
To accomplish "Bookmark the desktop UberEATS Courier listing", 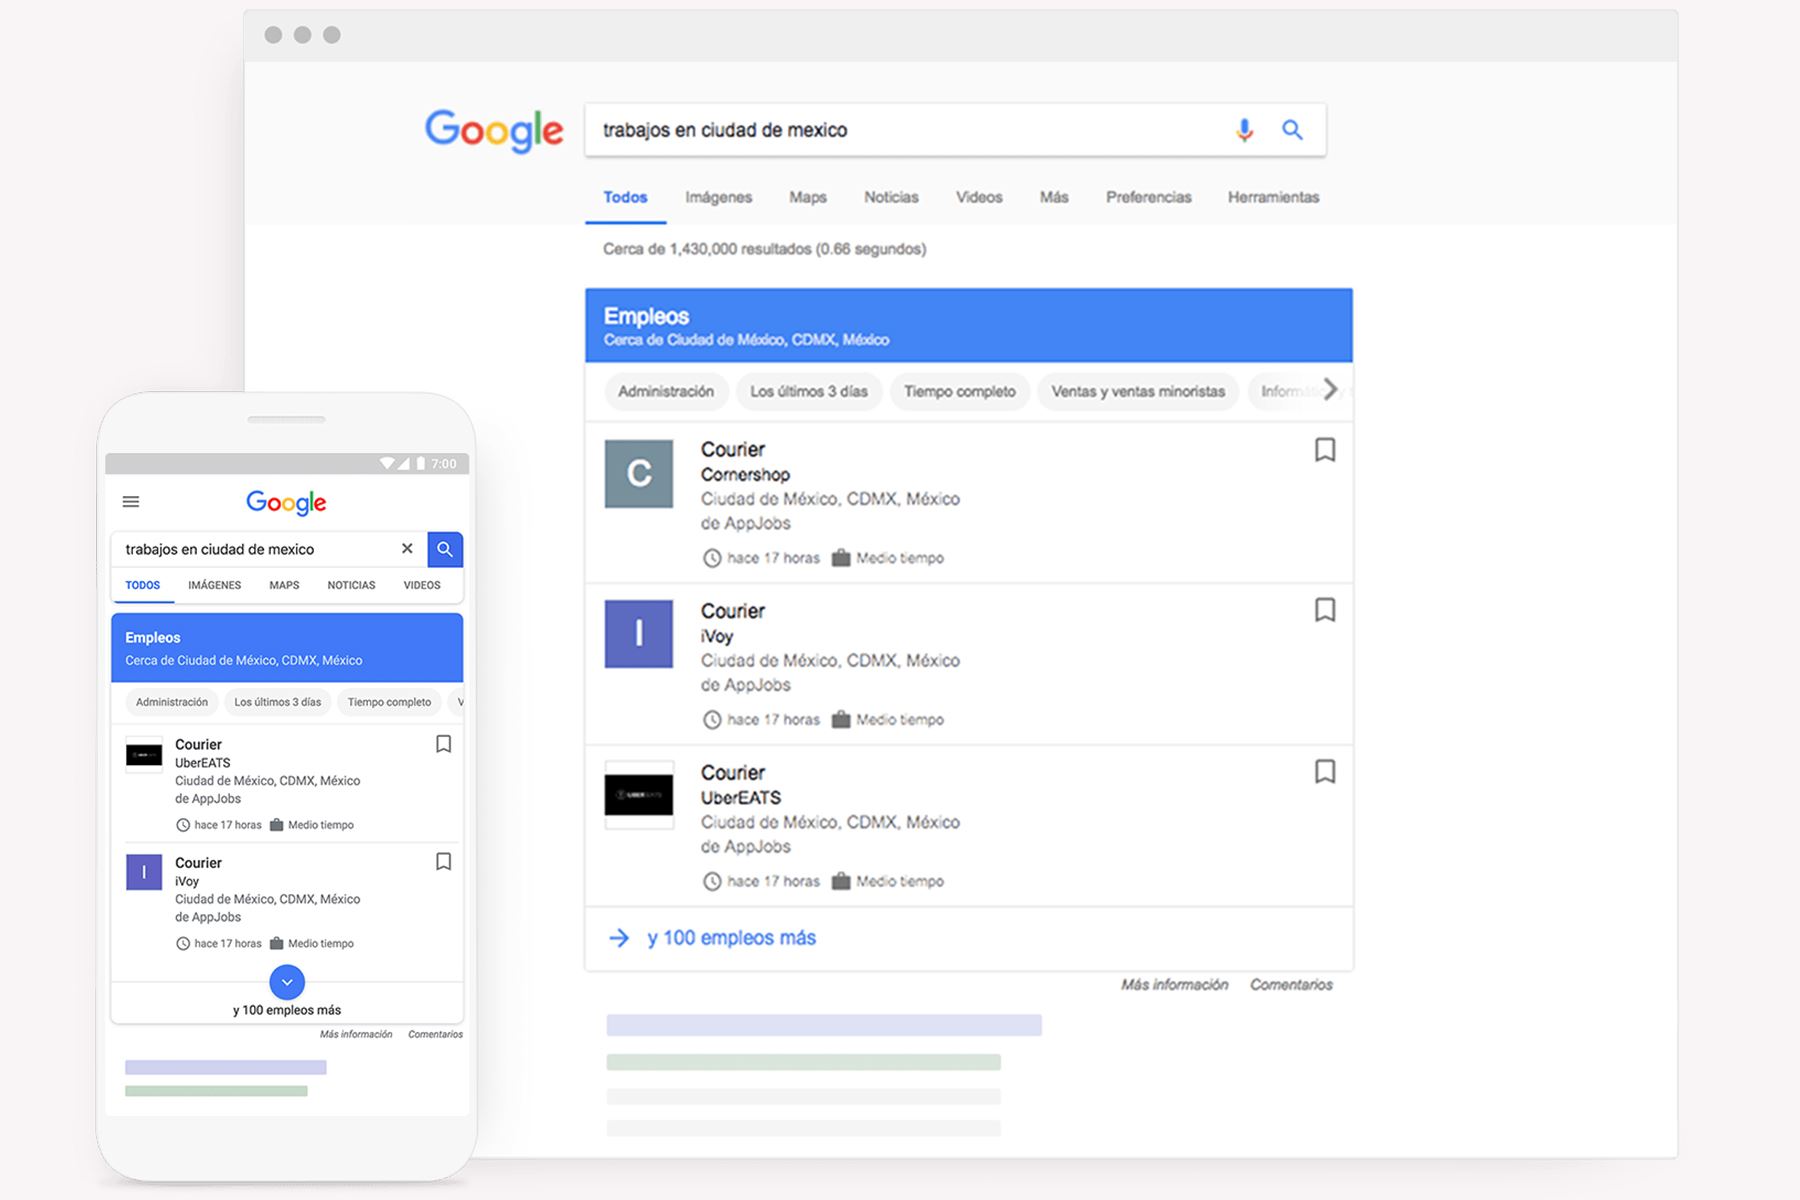I will [x=1324, y=772].
